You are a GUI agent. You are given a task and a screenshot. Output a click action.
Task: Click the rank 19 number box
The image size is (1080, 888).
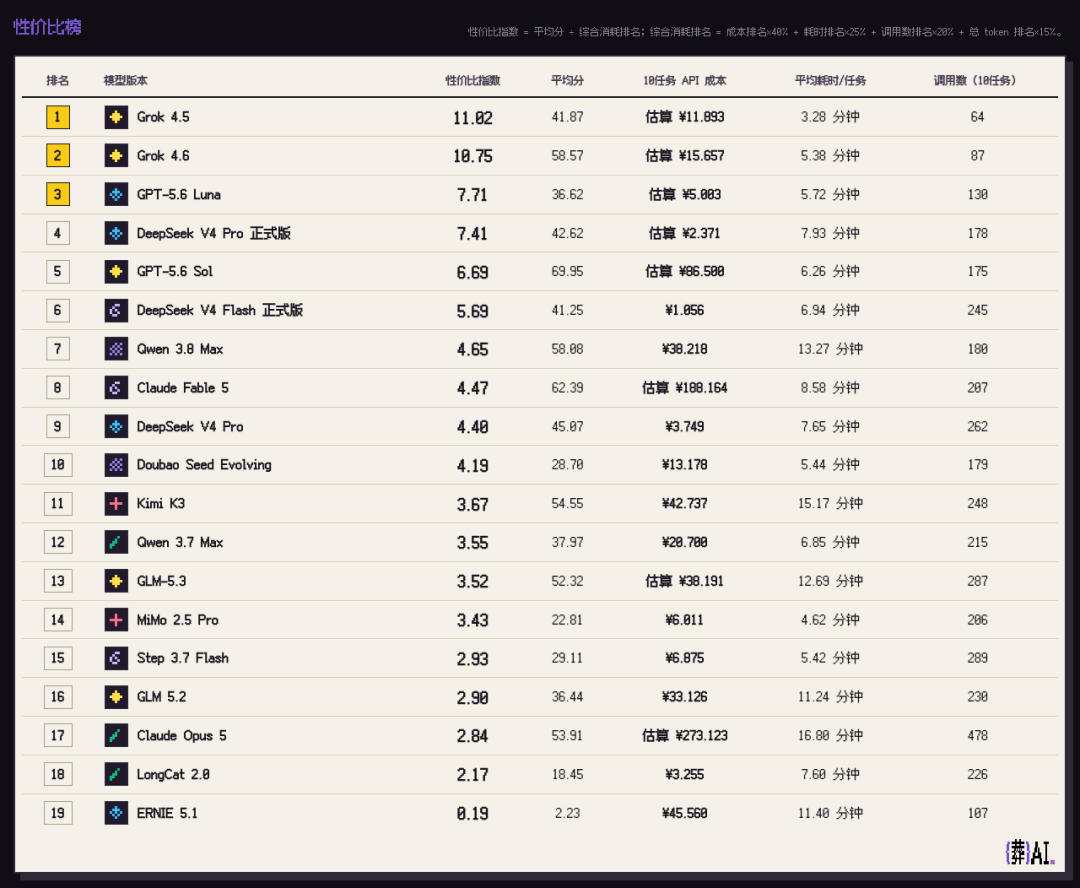pos(57,813)
